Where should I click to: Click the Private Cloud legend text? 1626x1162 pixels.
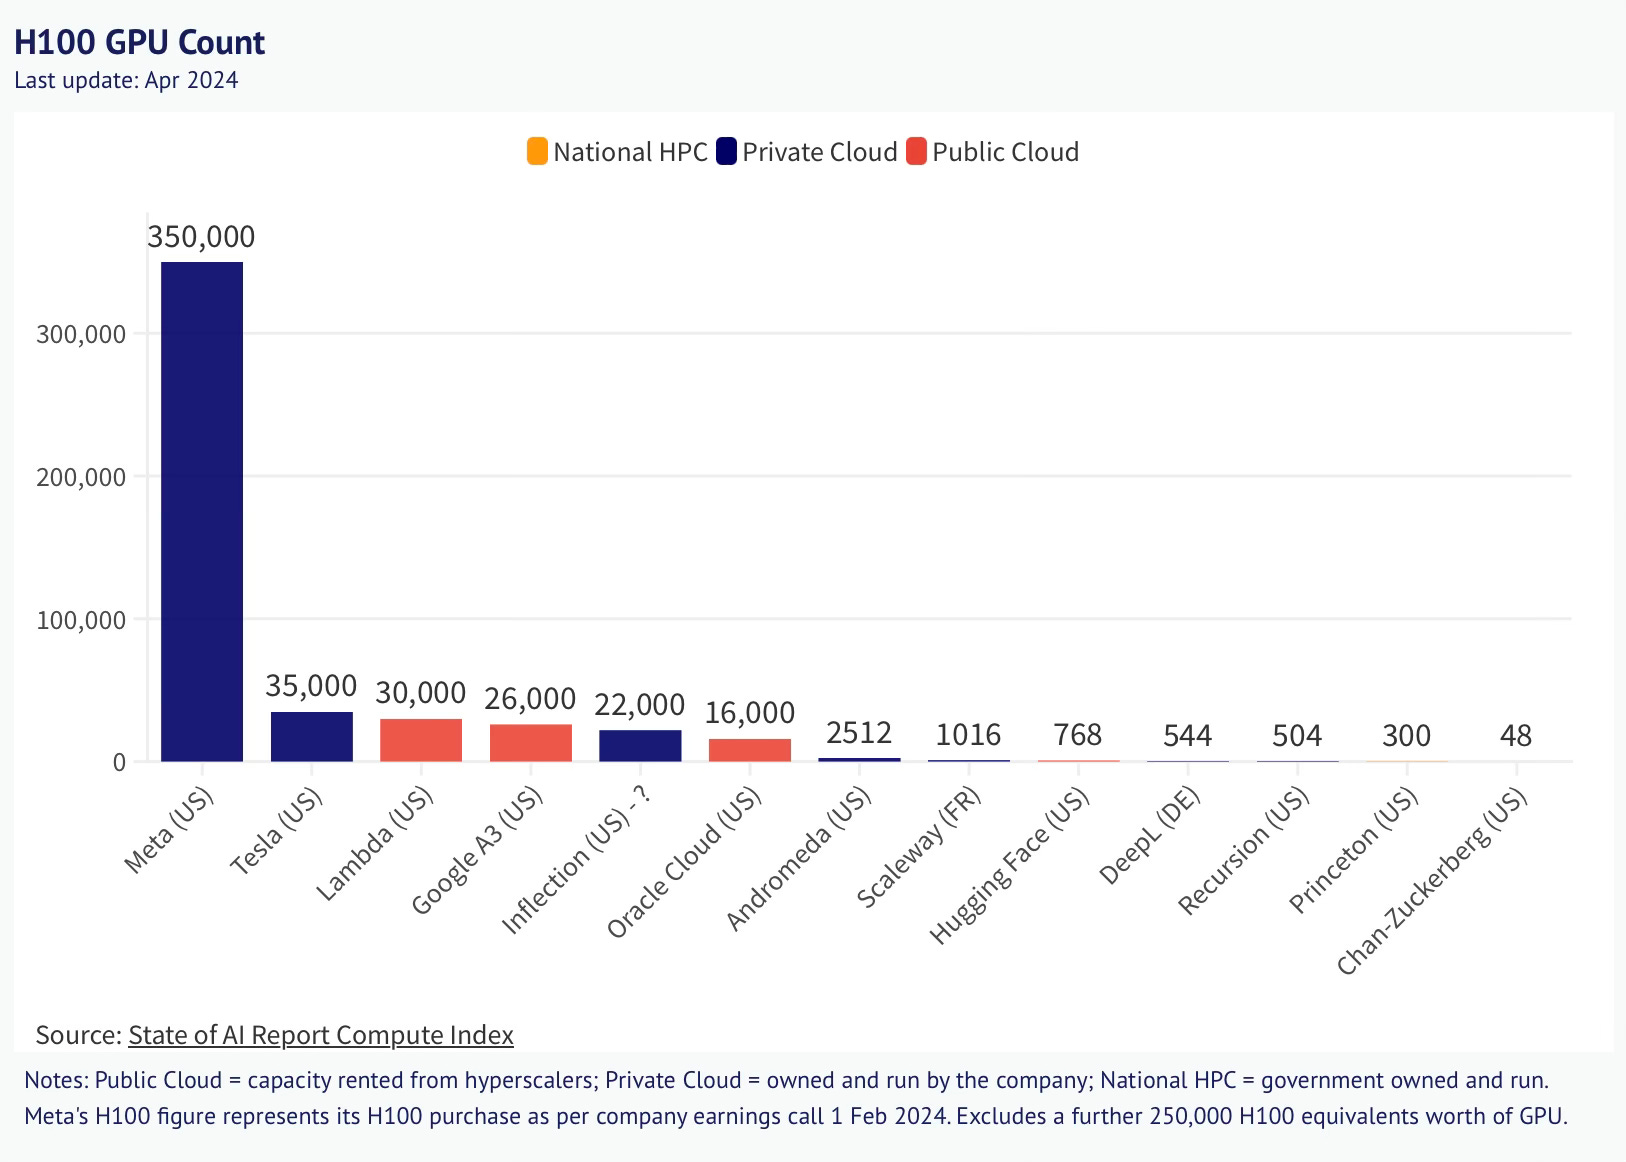click(x=820, y=152)
